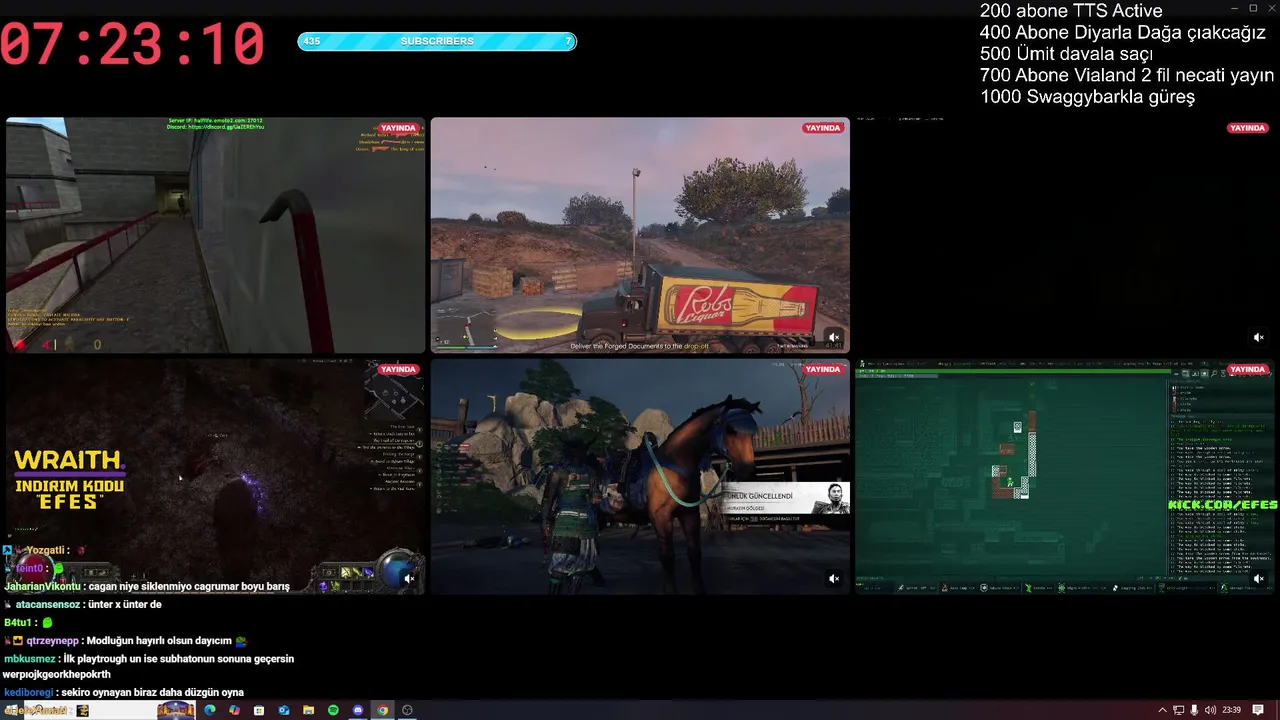This screenshot has width=1280, height=720.
Task: Click the YAYINDA badge on the green terminal stream
Action: (1248, 369)
